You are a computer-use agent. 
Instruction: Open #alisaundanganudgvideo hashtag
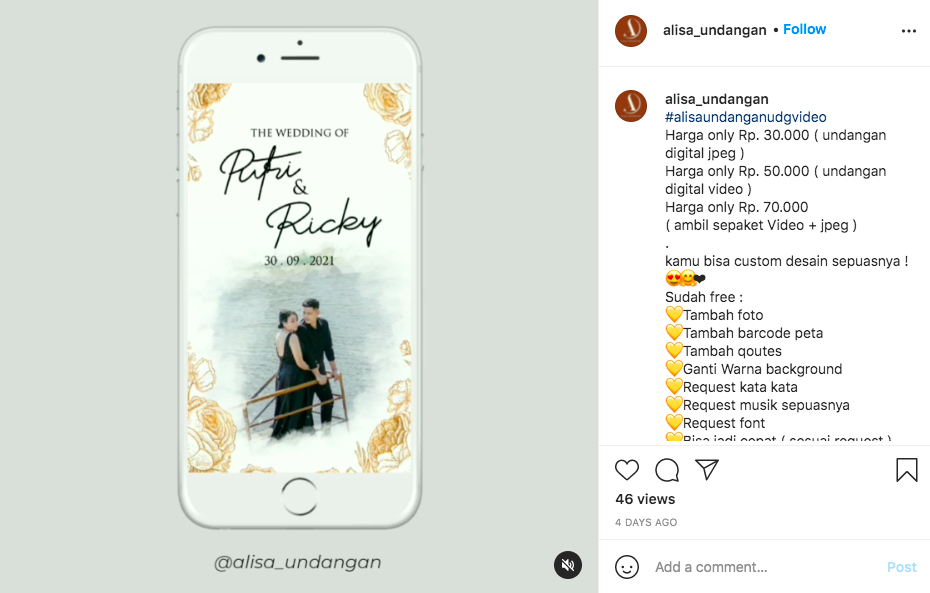746,117
